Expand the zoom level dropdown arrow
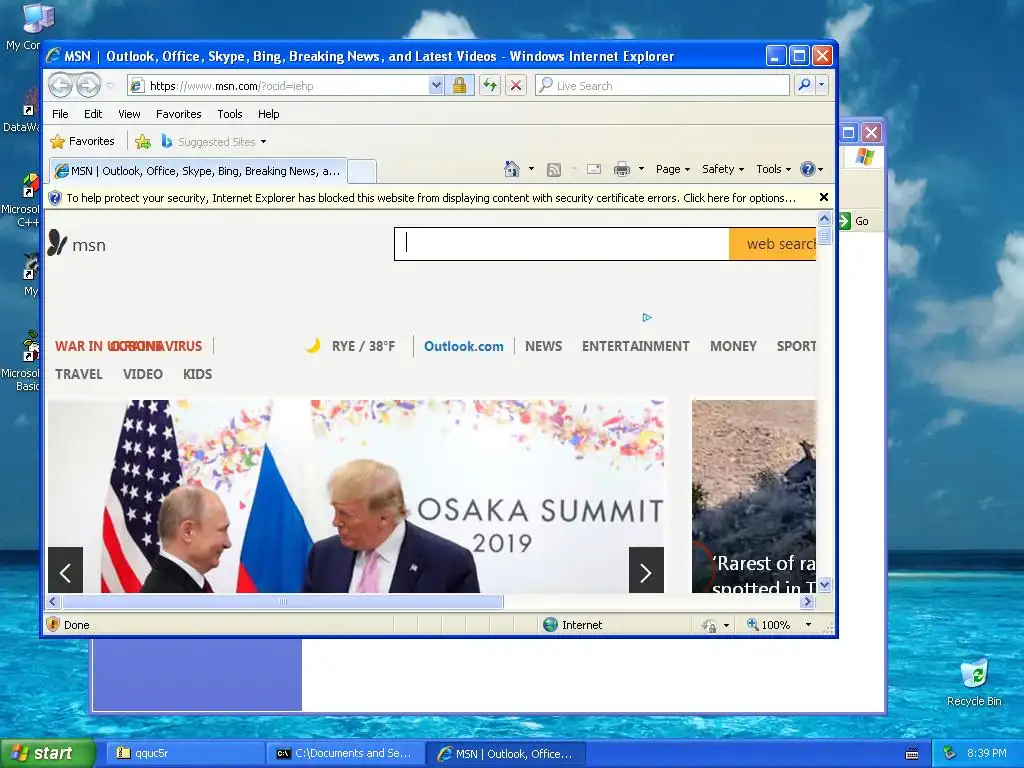 click(x=808, y=625)
